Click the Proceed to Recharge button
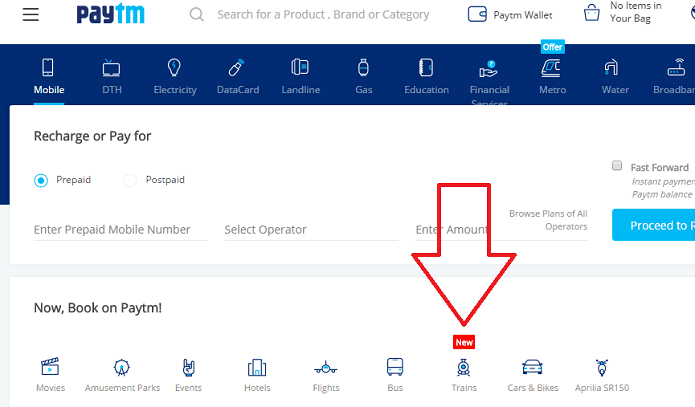695x407 pixels. [x=653, y=225]
